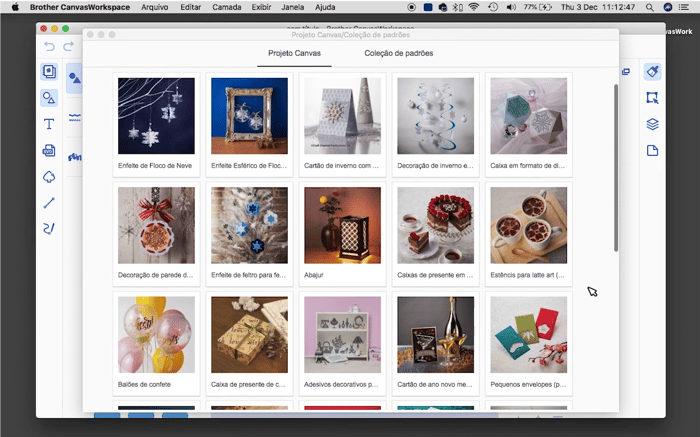
Task: Select the straight line drawing tool
Action: pos(49,203)
